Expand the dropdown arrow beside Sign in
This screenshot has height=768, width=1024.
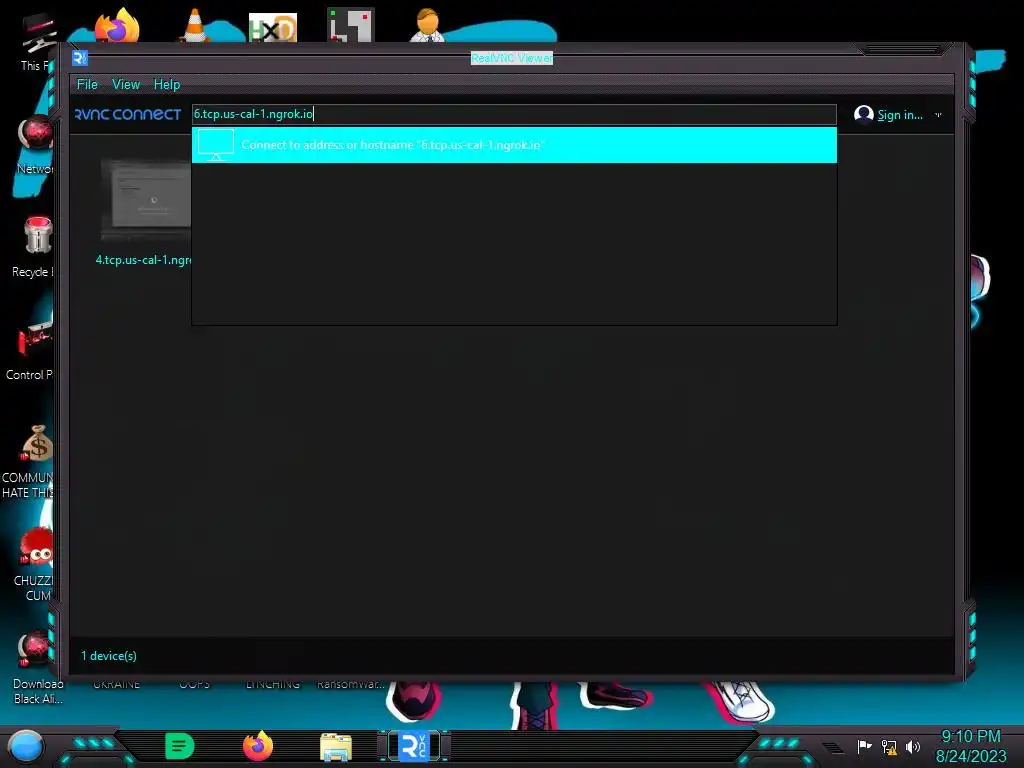938,115
